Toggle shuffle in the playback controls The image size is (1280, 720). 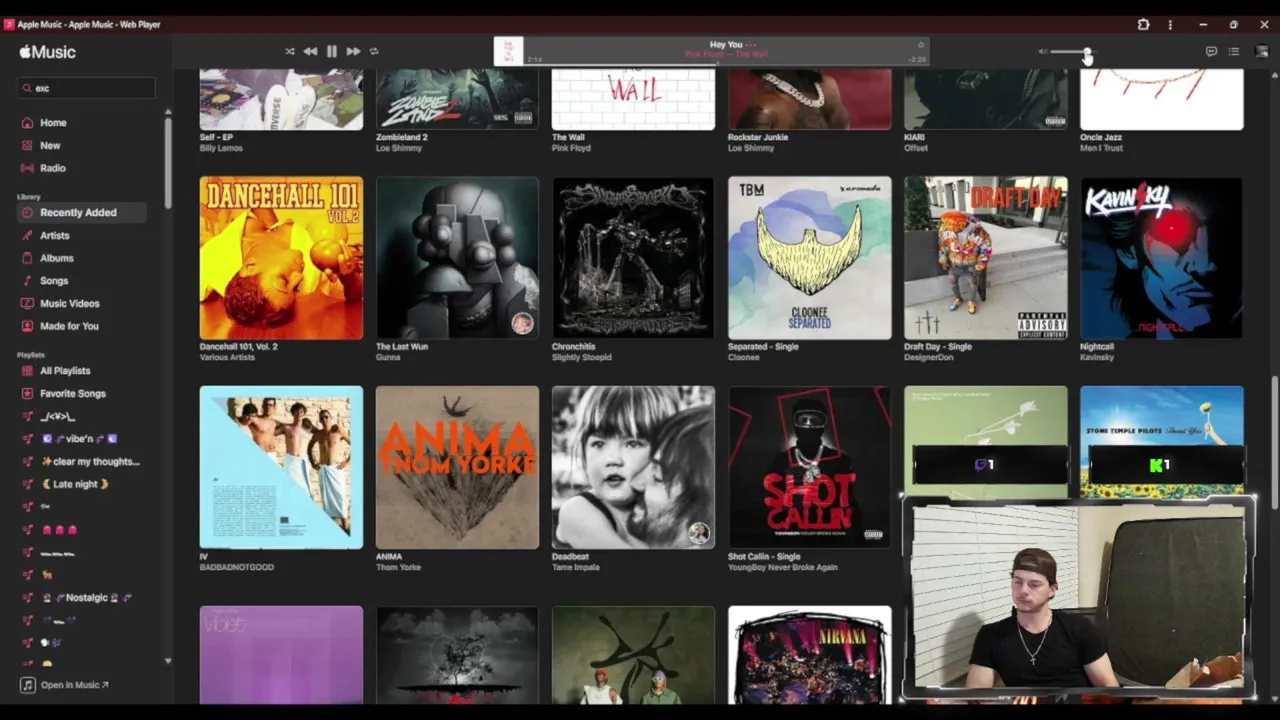(x=290, y=51)
